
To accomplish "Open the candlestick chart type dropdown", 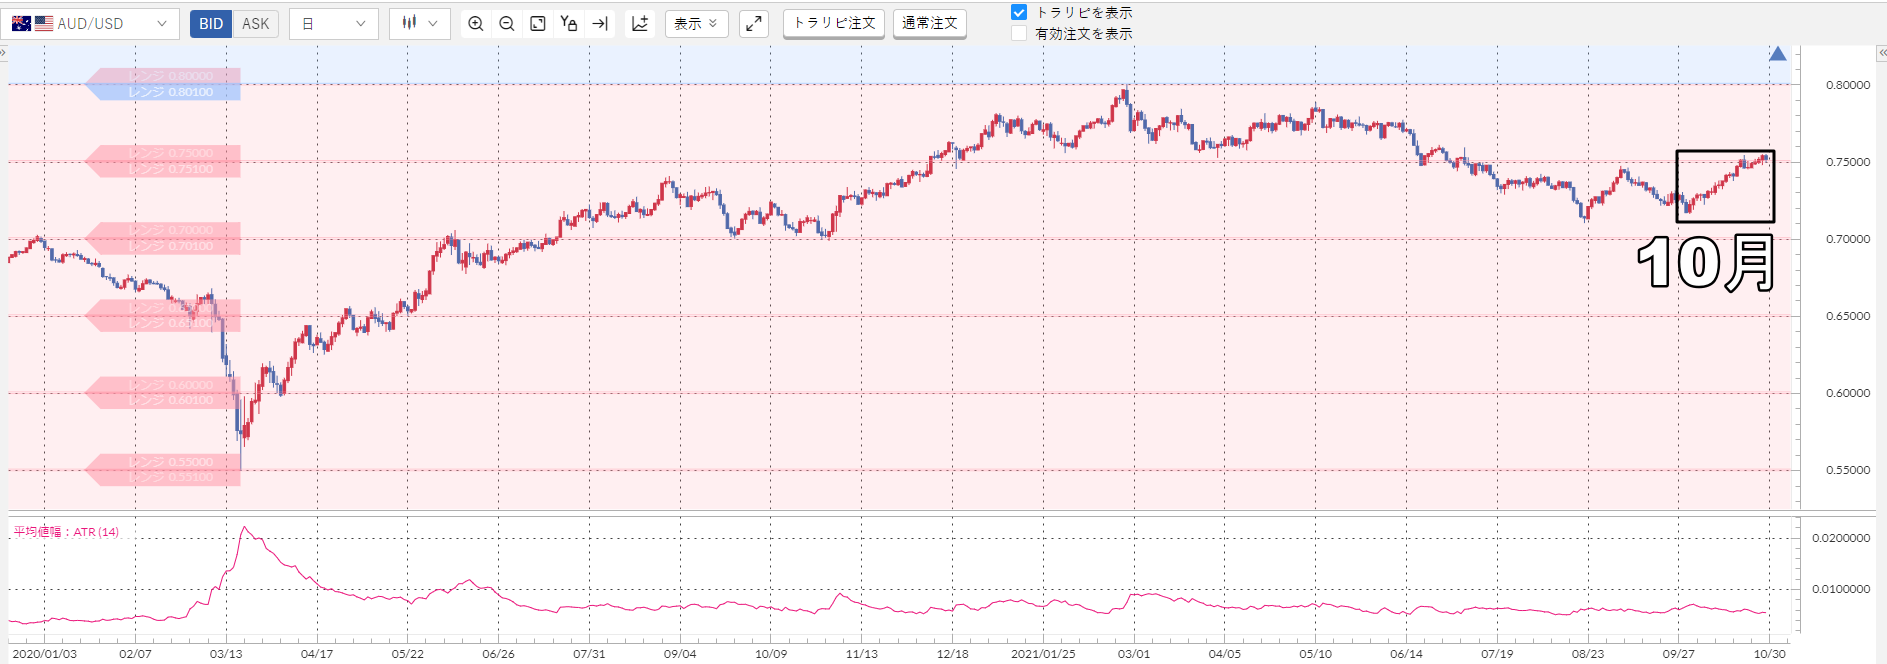I will (x=420, y=23).
